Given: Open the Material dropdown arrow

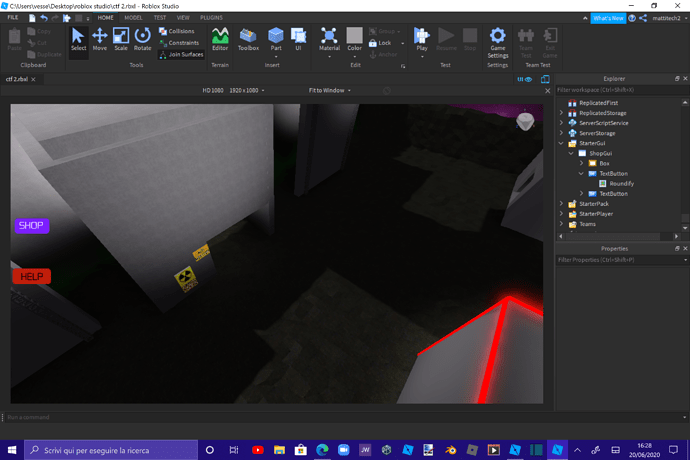Looking at the screenshot, I should point(329,57).
